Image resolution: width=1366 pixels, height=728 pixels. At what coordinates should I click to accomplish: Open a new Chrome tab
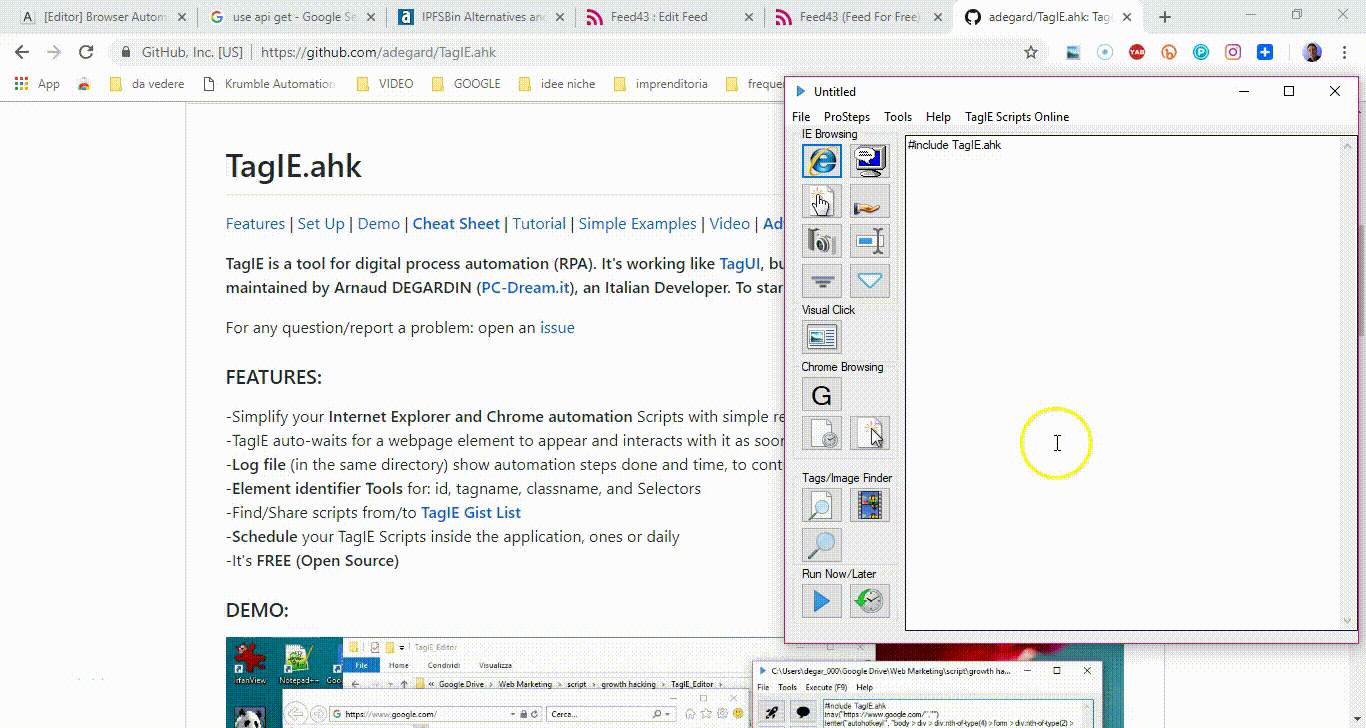click(x=1165, y=17)
